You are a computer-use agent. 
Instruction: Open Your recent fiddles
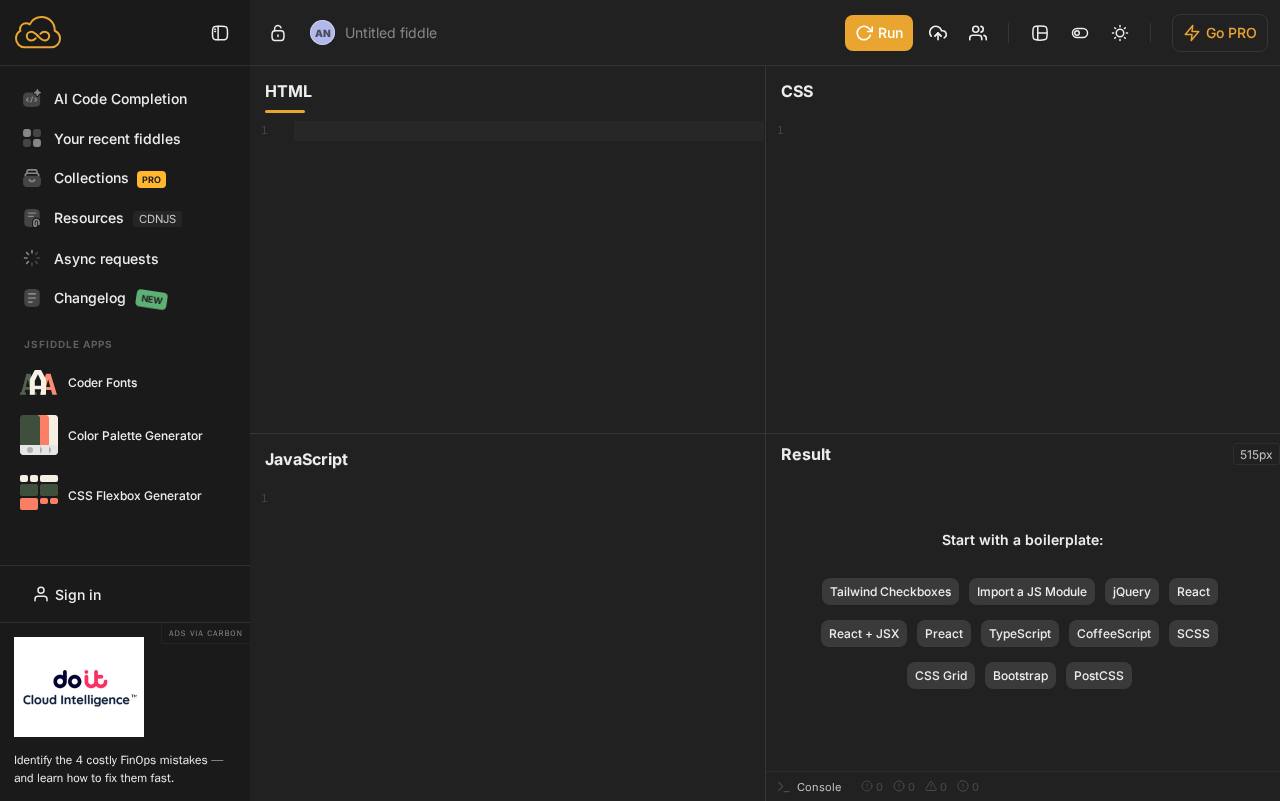pyautogui.click(x=117, y=139)
